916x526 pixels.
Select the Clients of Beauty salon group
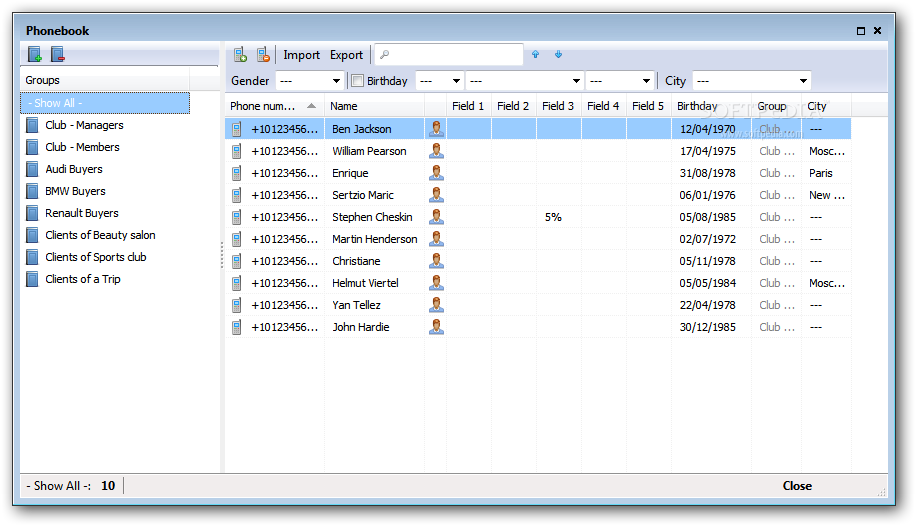point(100,235)
